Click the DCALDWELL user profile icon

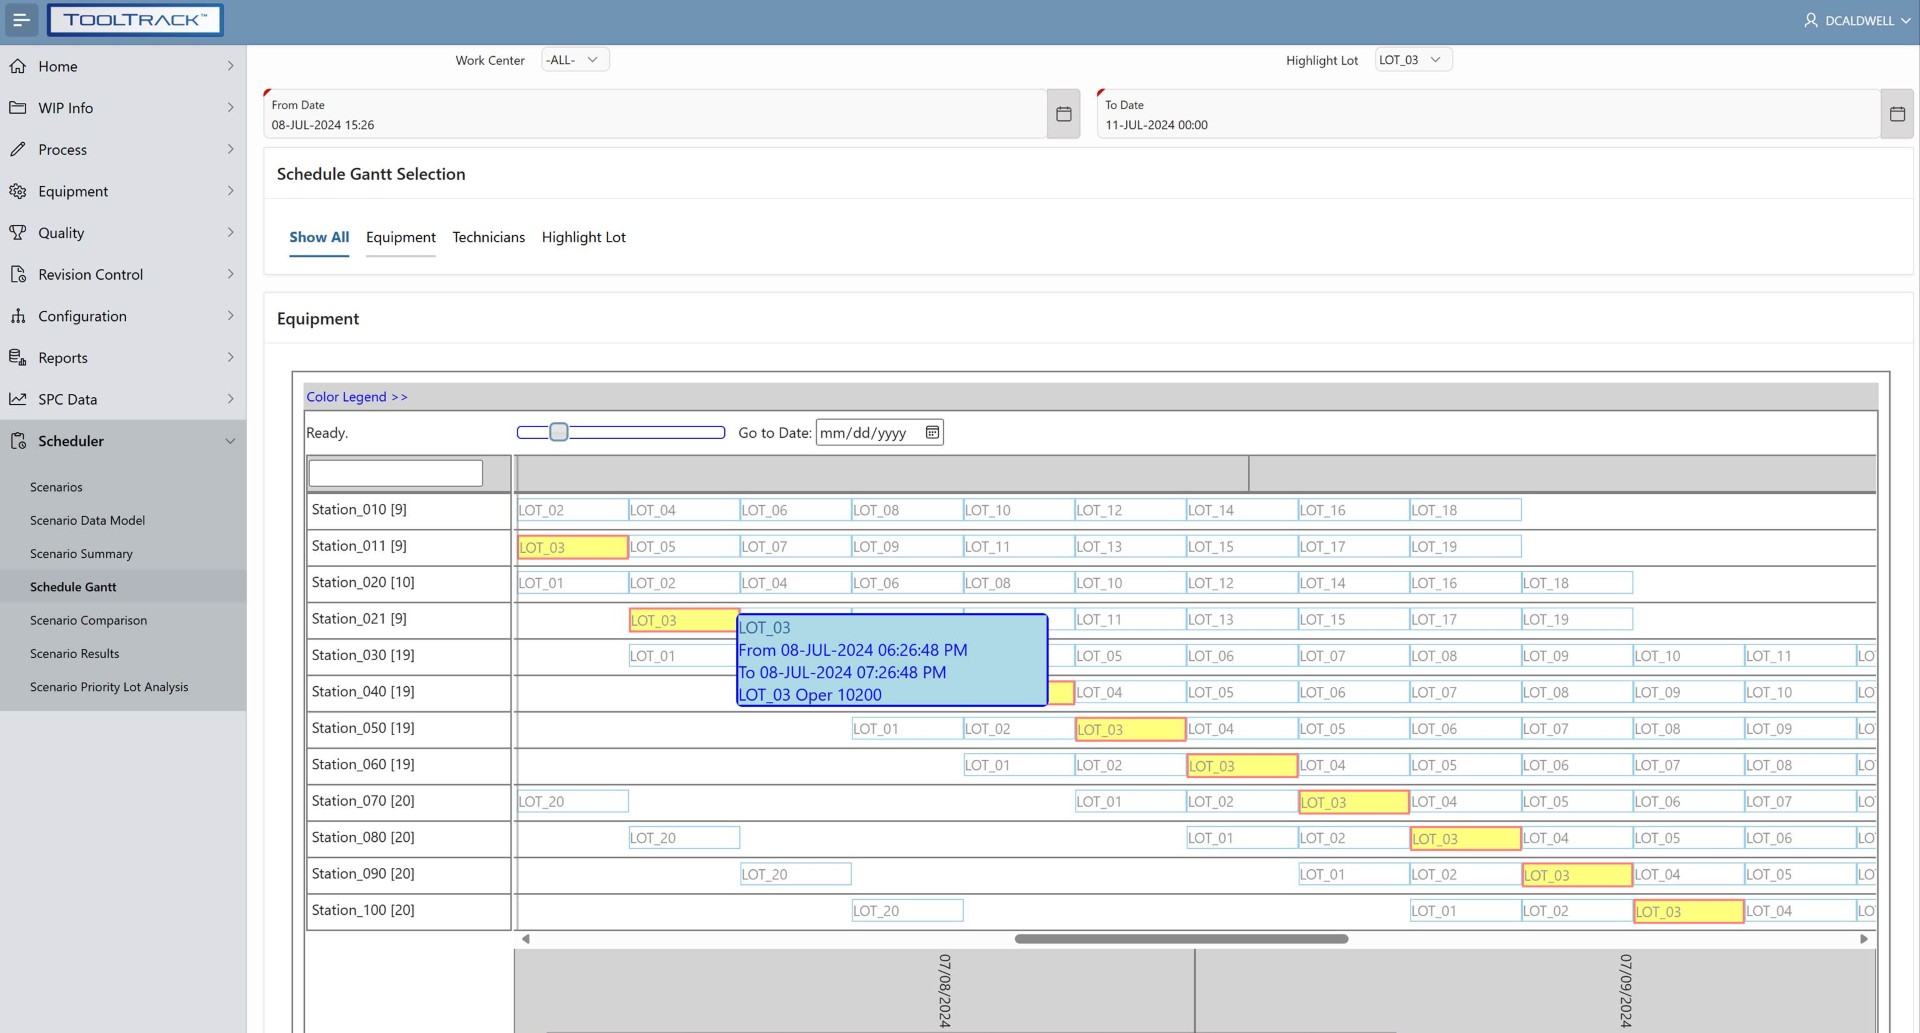tap(1810, 20)
